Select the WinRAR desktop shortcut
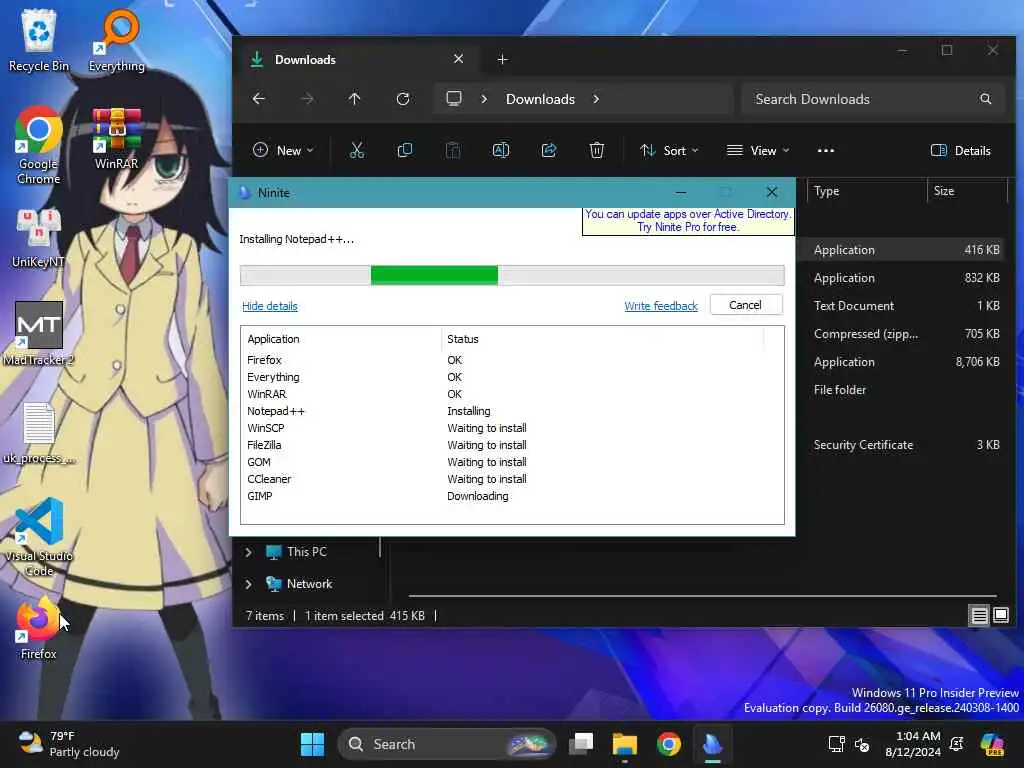The width and height of the screenshot is (1024, 768). pos(117,138)
